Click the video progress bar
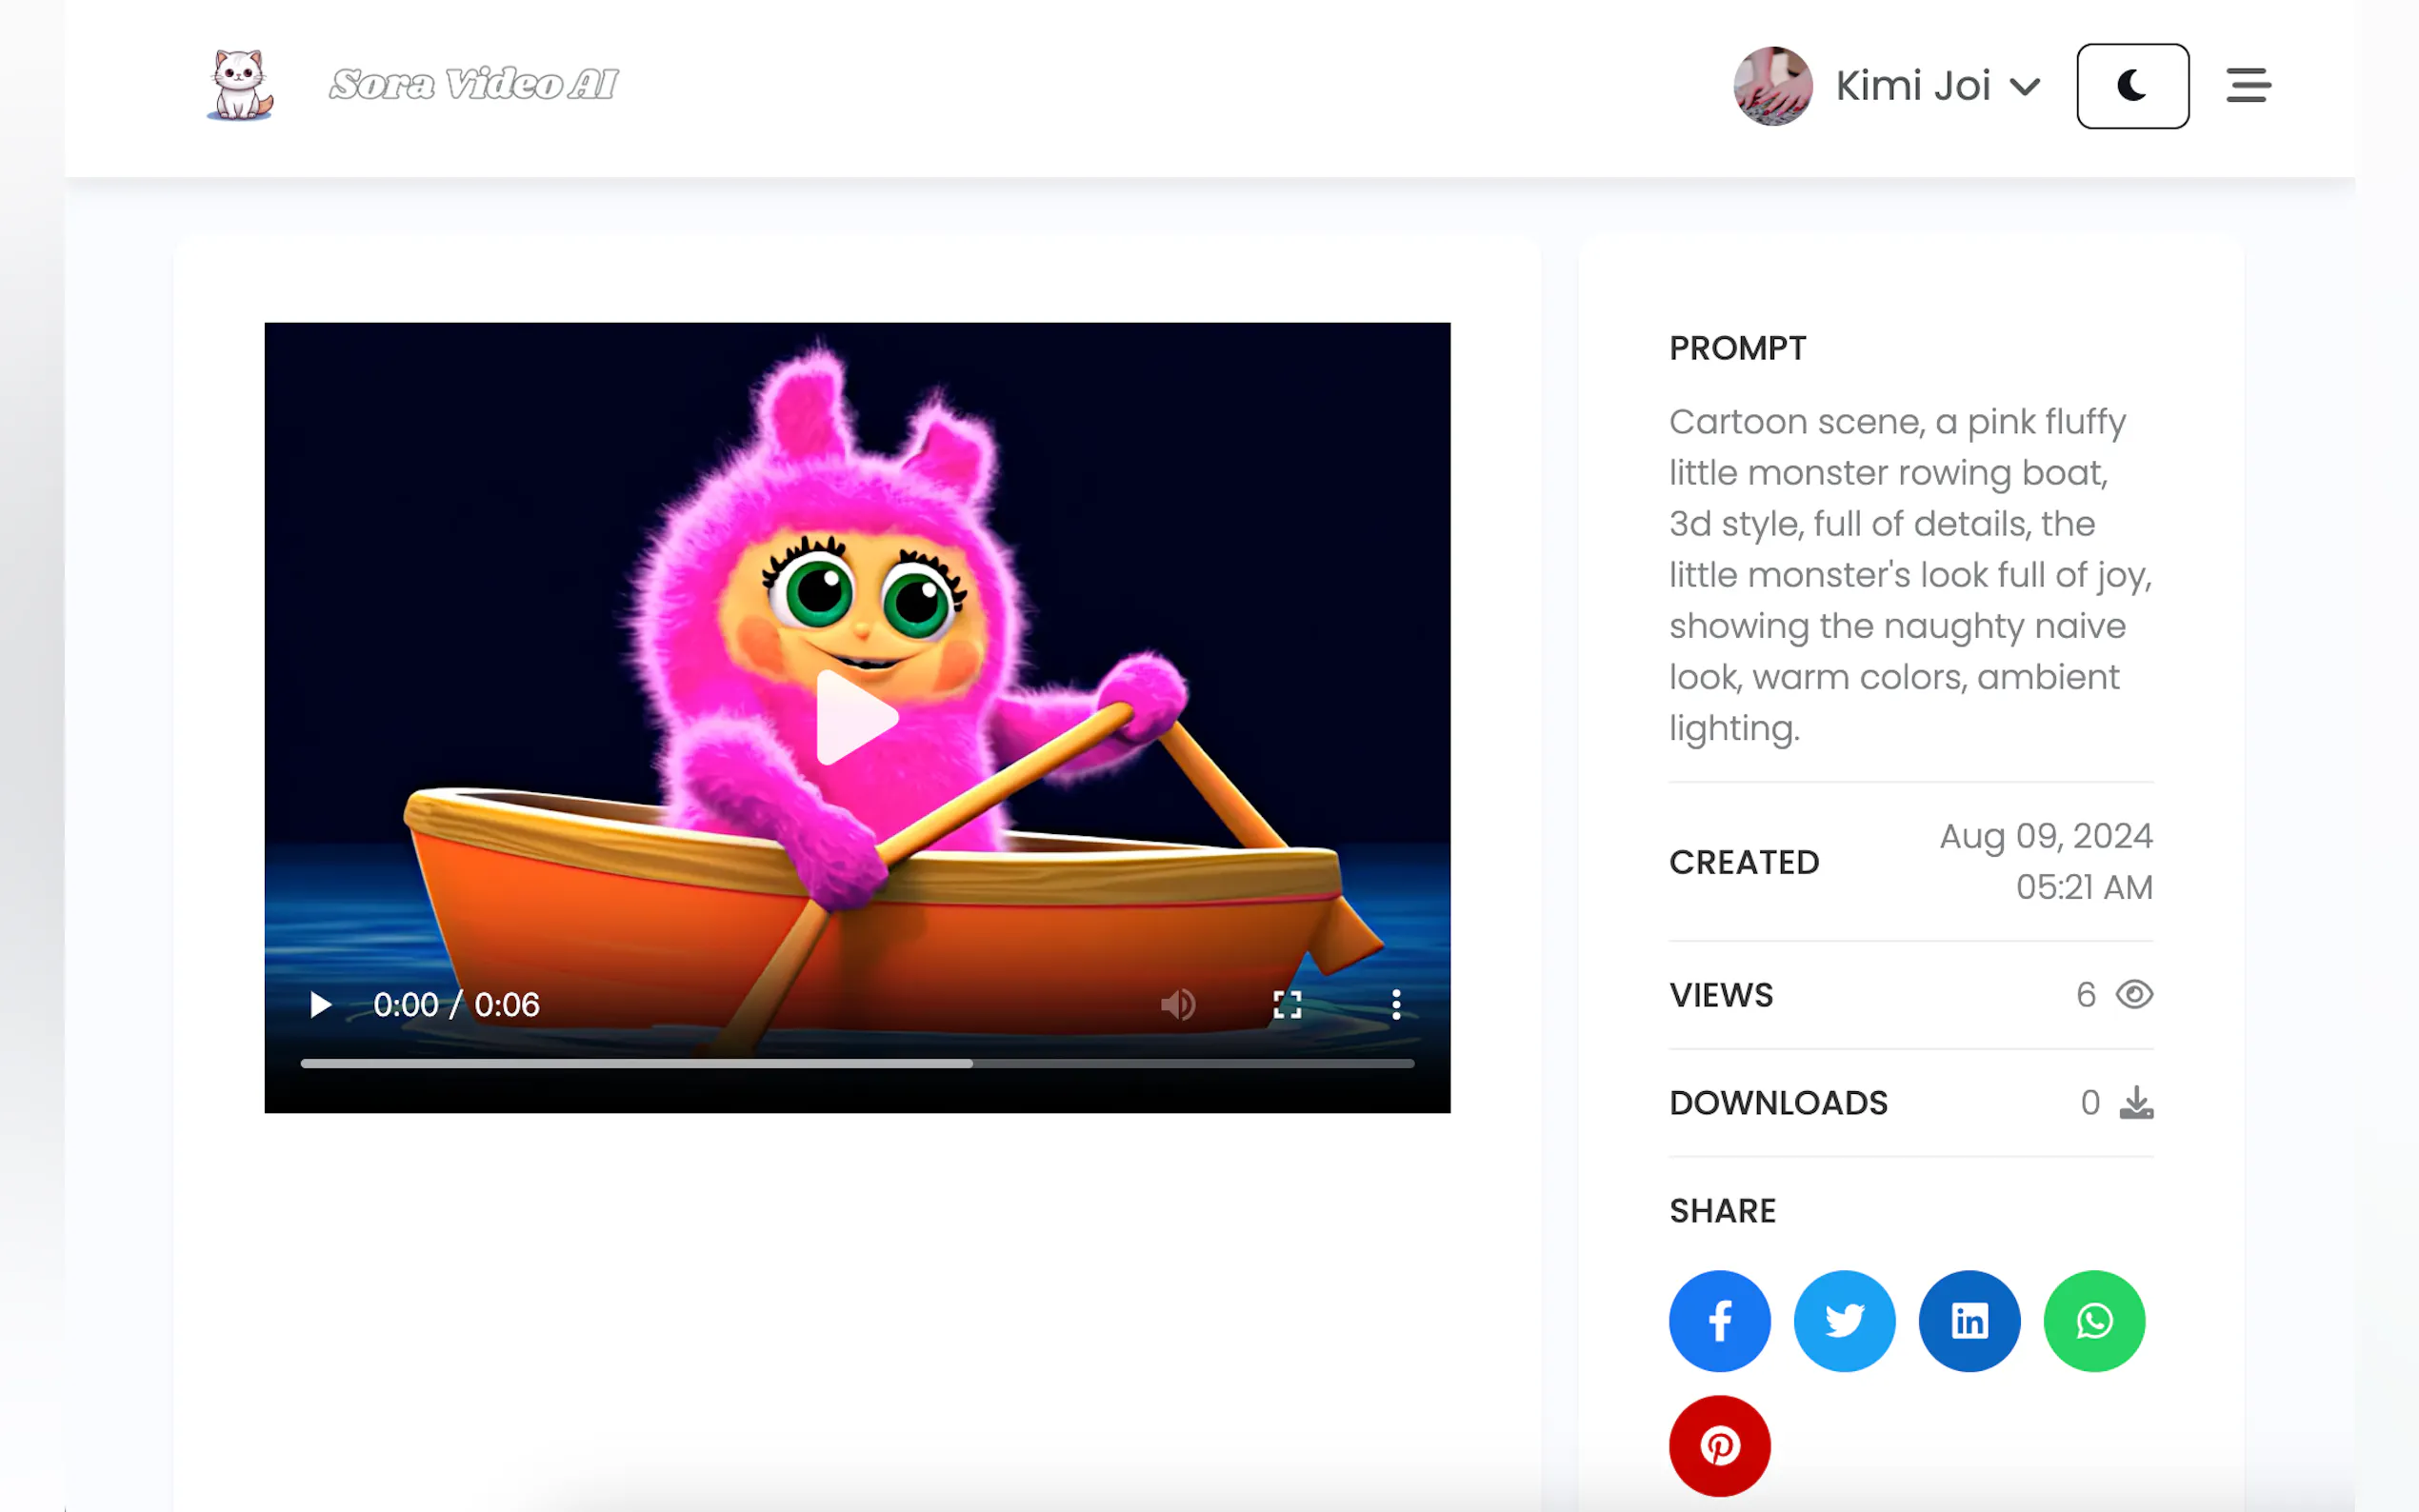Image resolution: width=2419 pixels, height=1512 pixels. pyautogui.click(x=857, y=1063)
